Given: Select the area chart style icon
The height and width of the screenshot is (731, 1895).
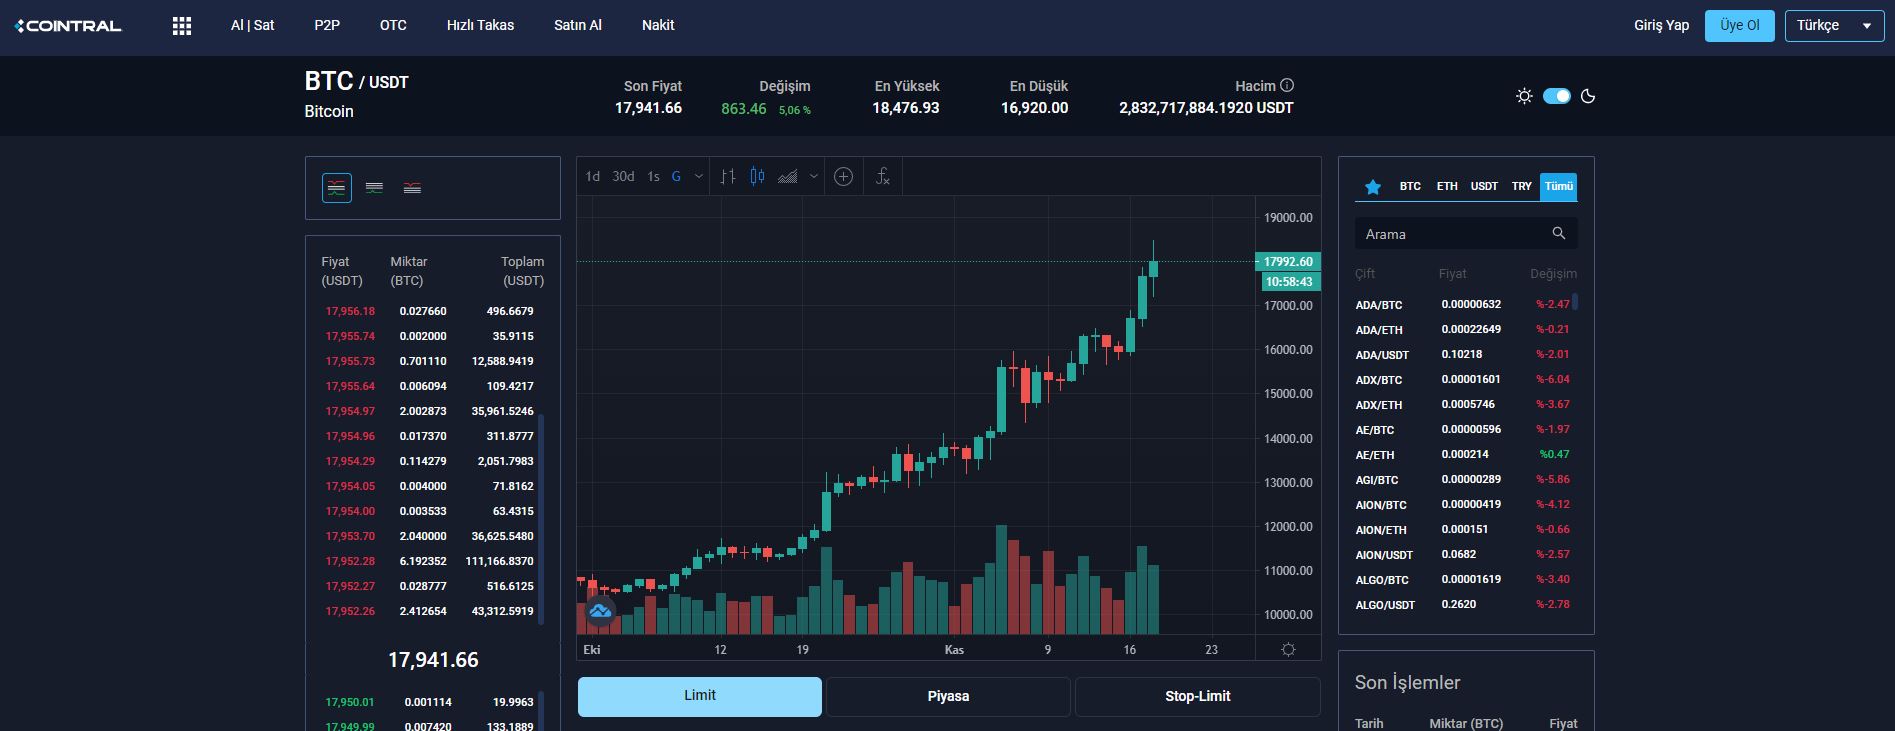Looking at the screenshot, I should point(788,176).
